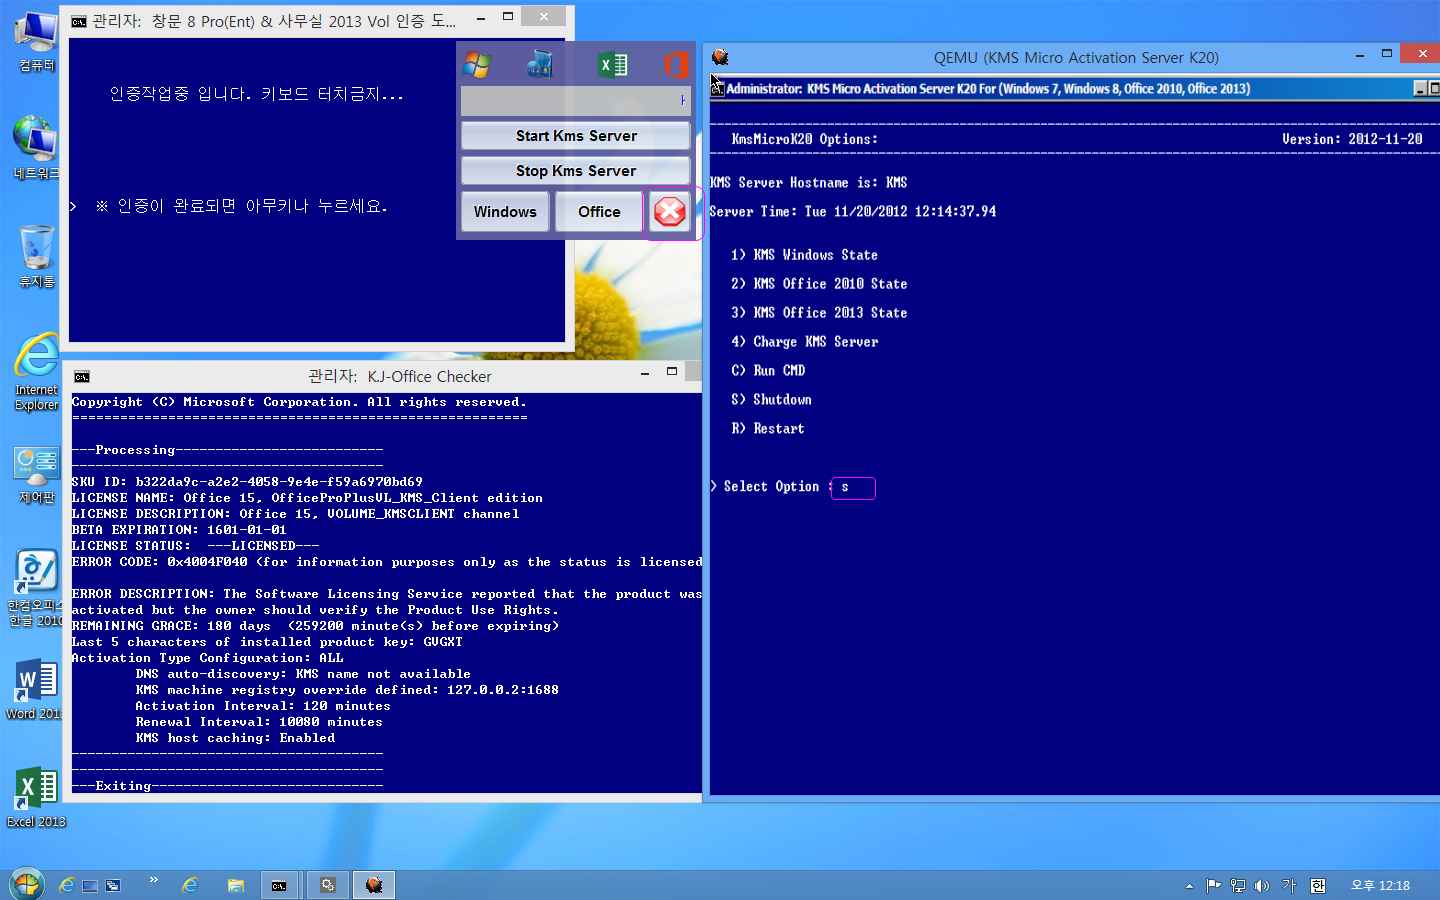Click the 'KmsMicroK20 Options:' heading
Viewport: 1440px width, 900px height.
click(804, 139)
